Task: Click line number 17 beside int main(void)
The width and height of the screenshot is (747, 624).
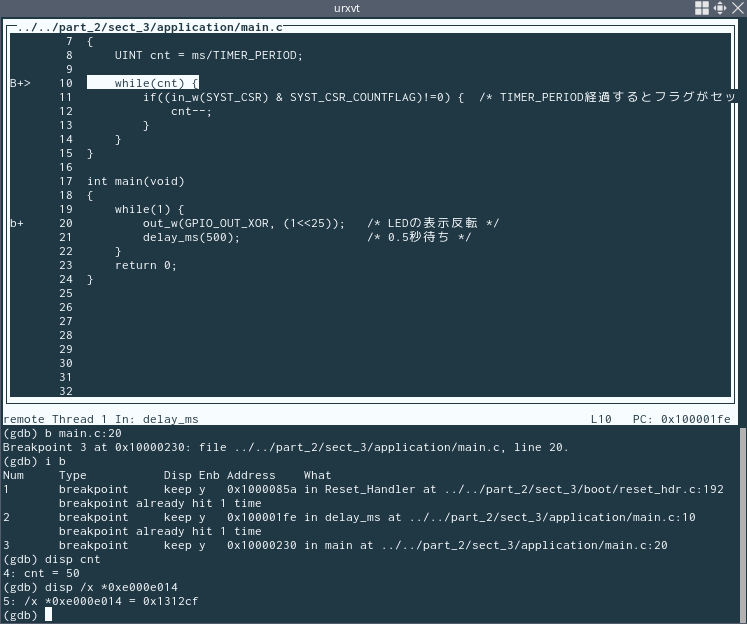Action: point(66,181)
